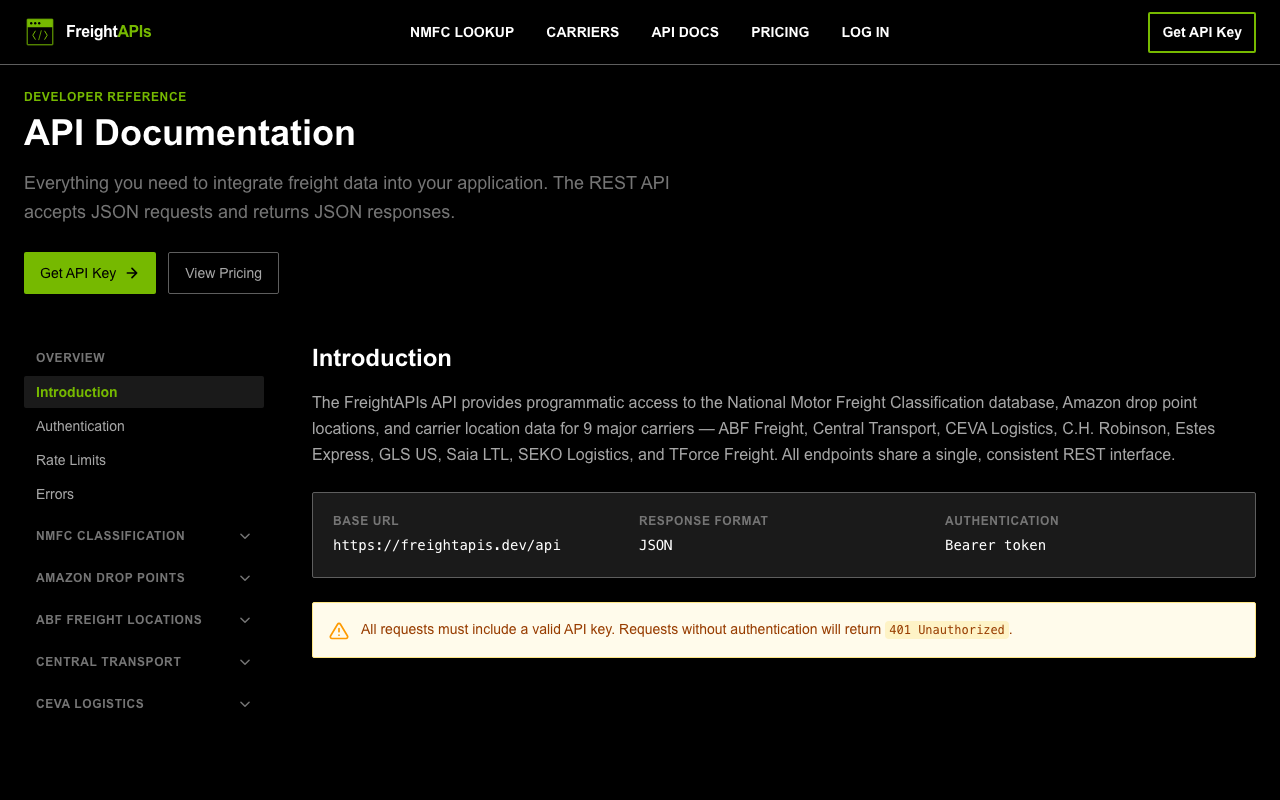Open NMFC Lookup in the top navigation
Screen dimensions: 1280x800
(x=462, y=32)
